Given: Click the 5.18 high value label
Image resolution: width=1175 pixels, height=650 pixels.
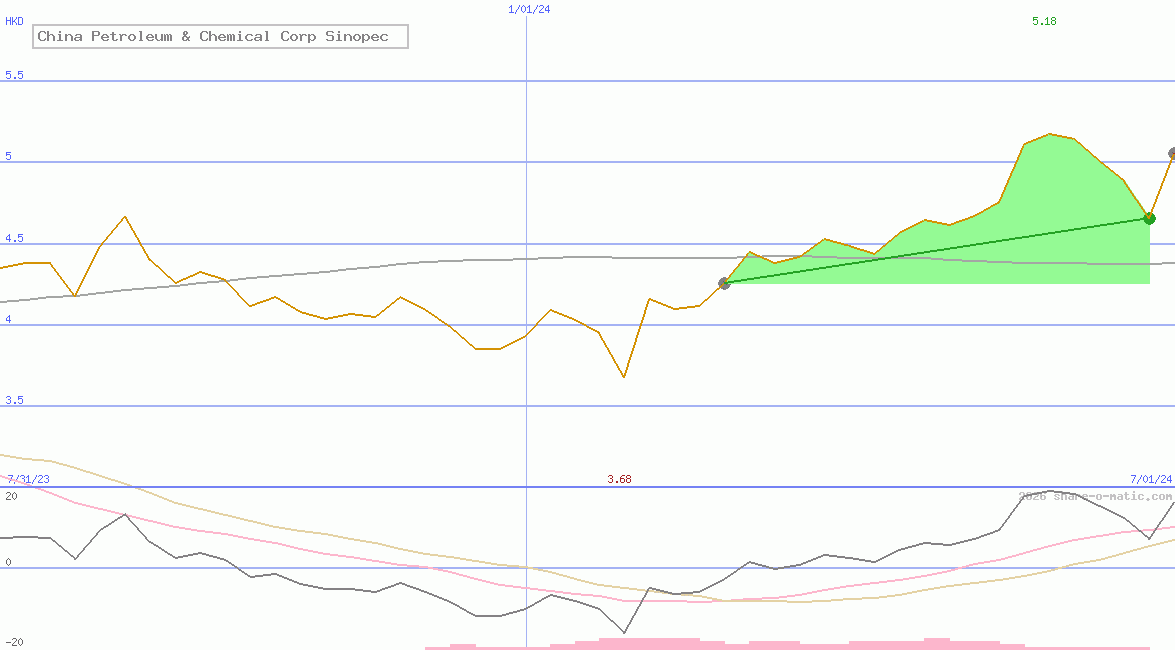Looking at the screenshot, I should 1044,21.
